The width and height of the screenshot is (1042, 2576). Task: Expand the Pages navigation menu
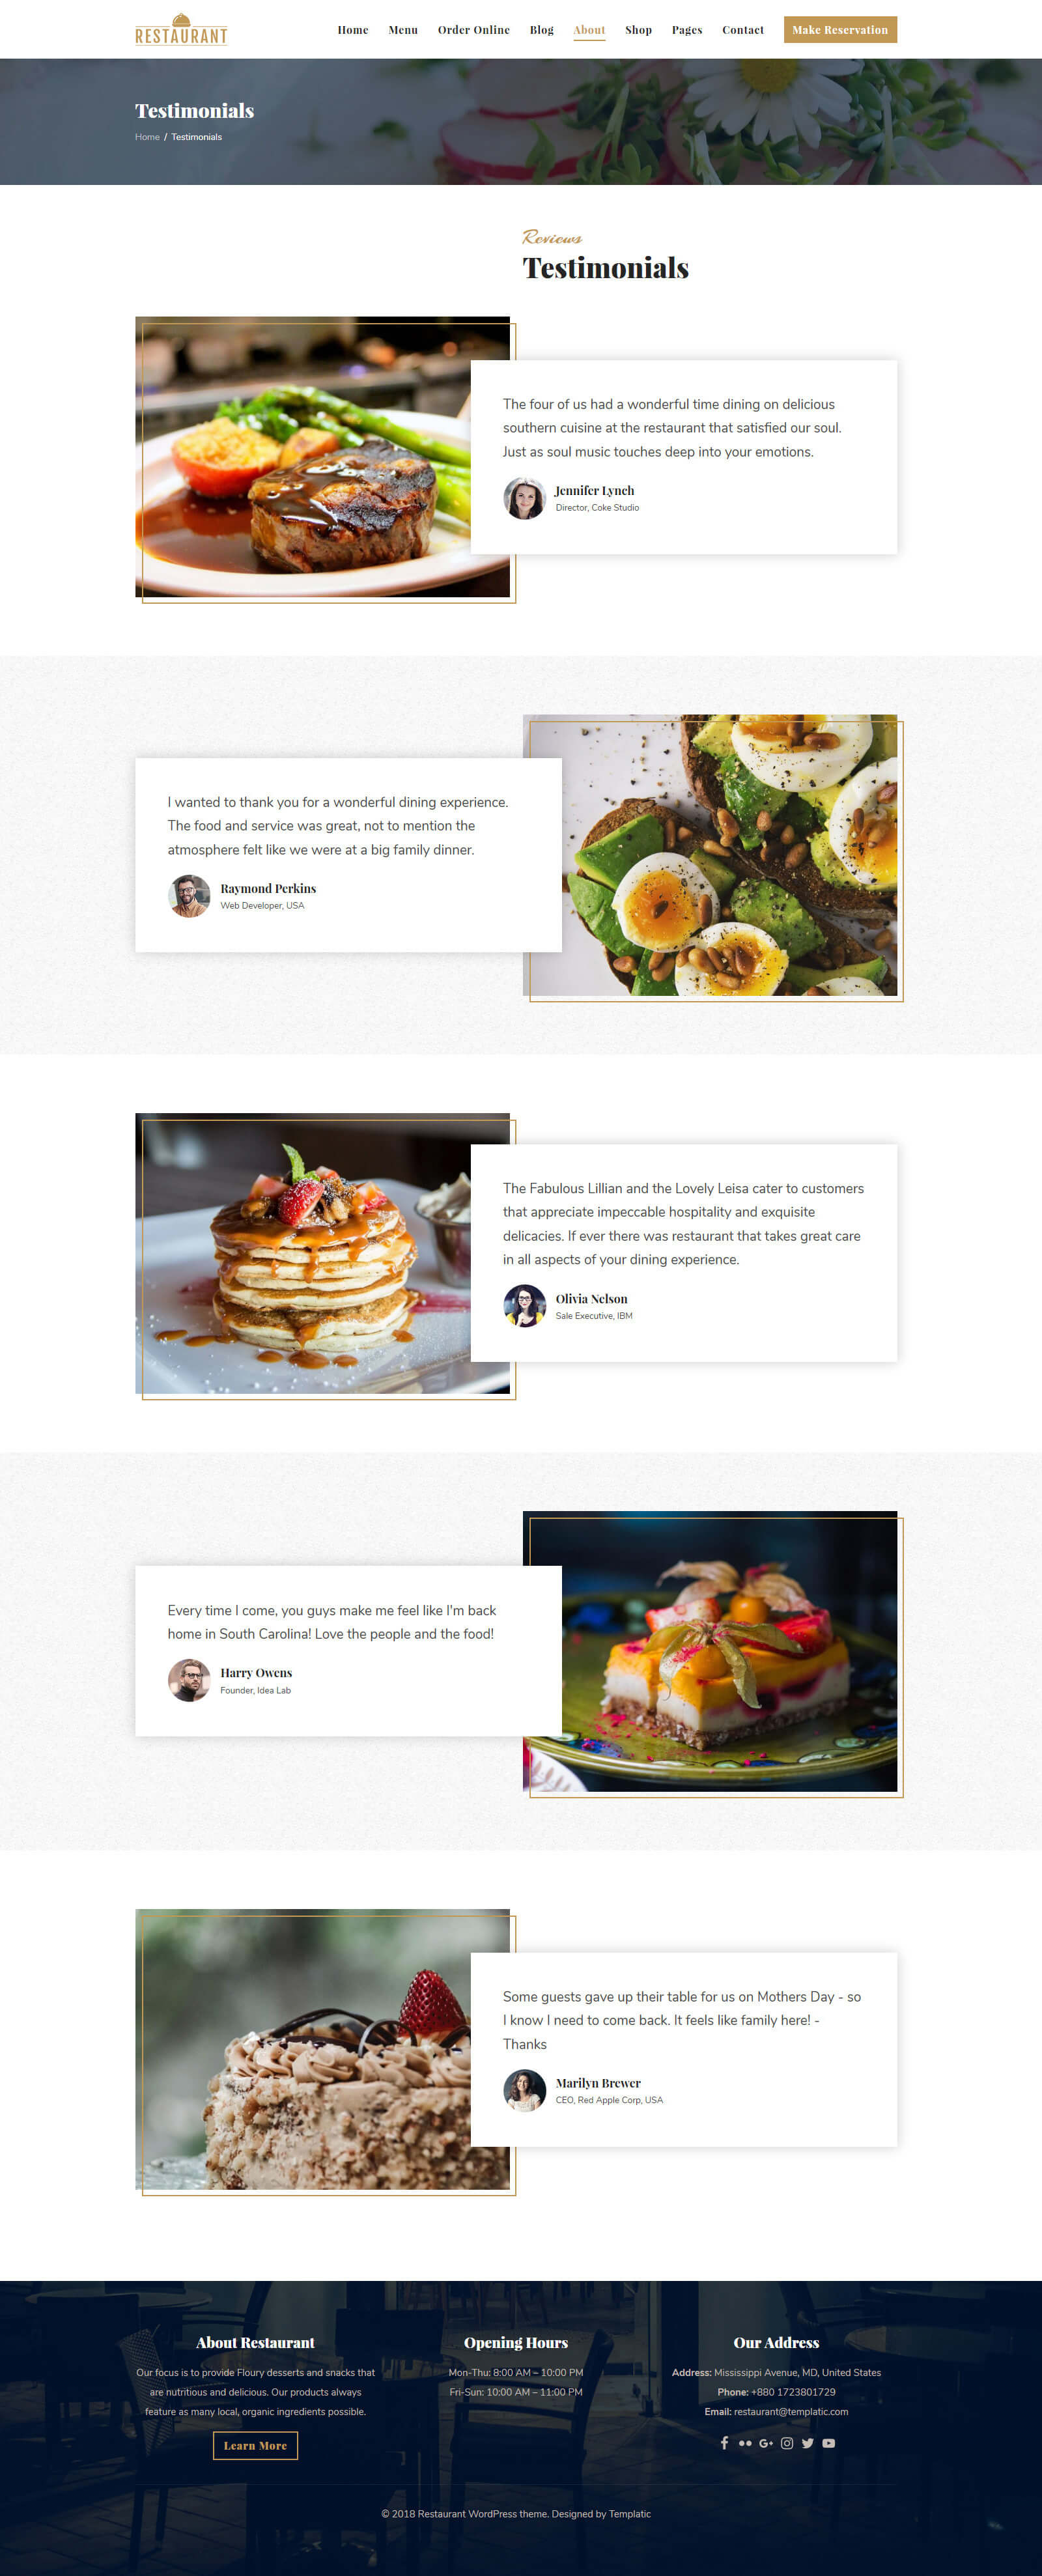(687, 30)
